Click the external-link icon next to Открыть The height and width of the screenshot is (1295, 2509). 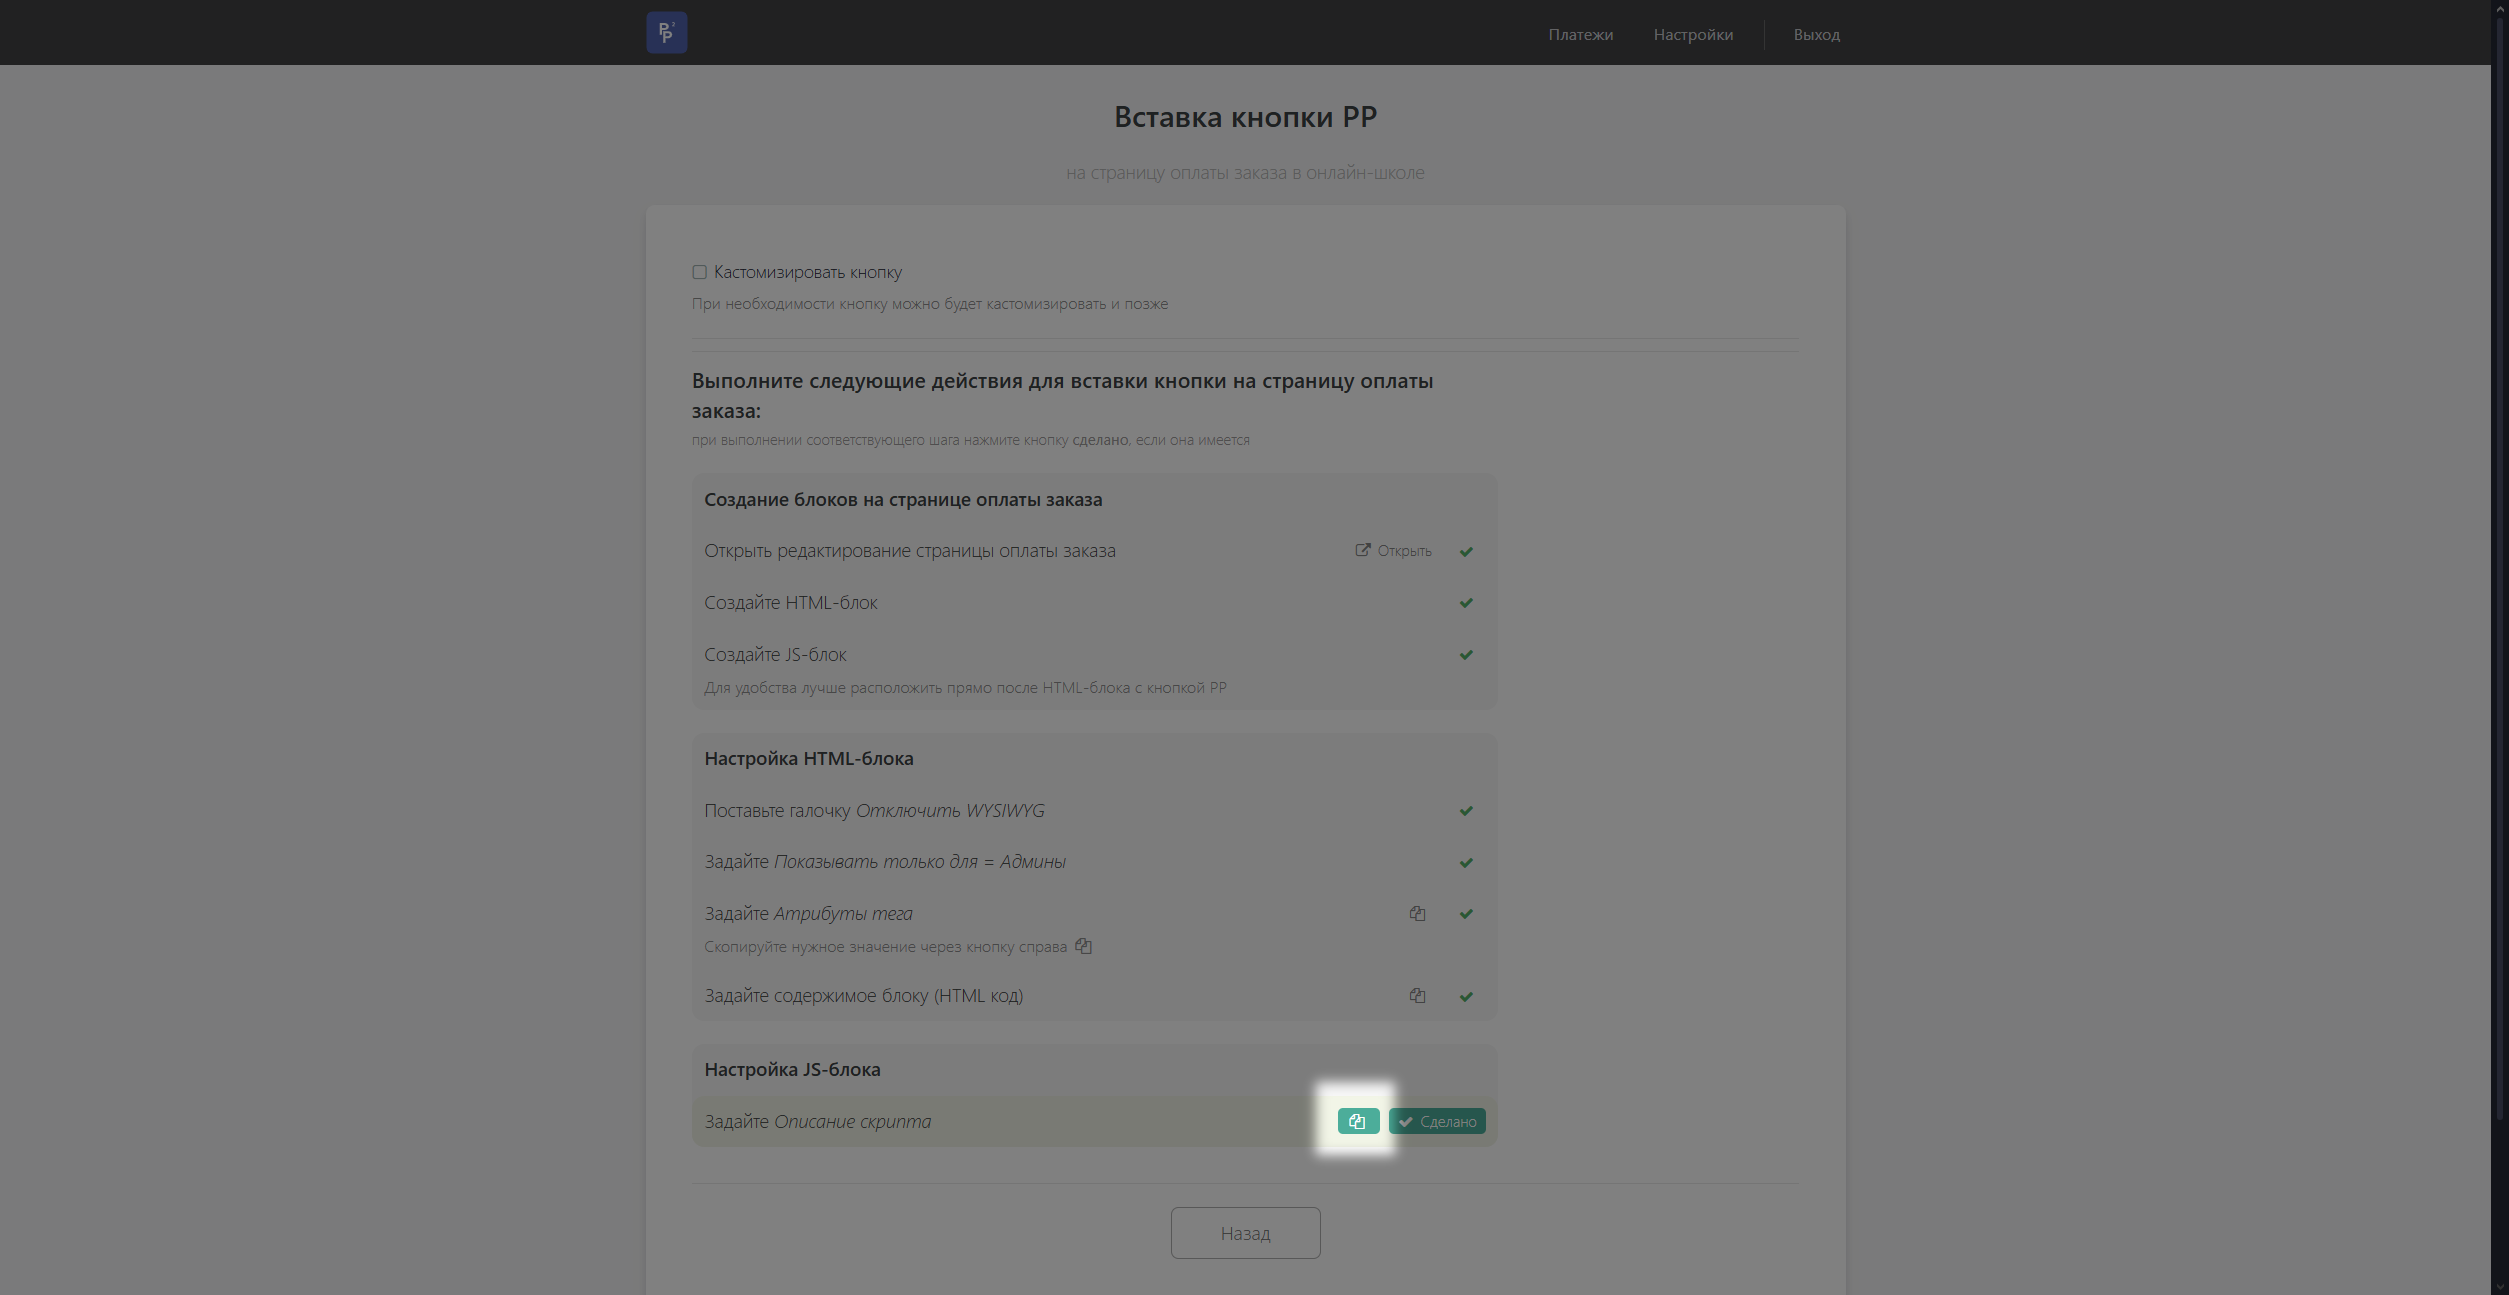(x=1362, y=550)
